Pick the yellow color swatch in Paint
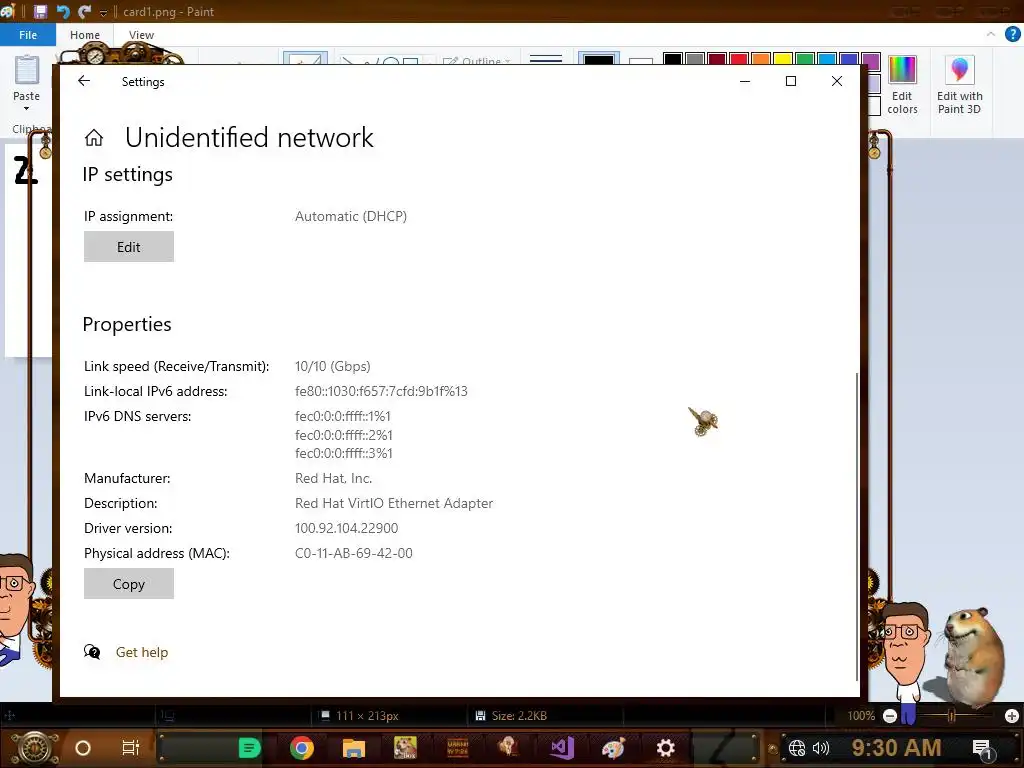 783,59
